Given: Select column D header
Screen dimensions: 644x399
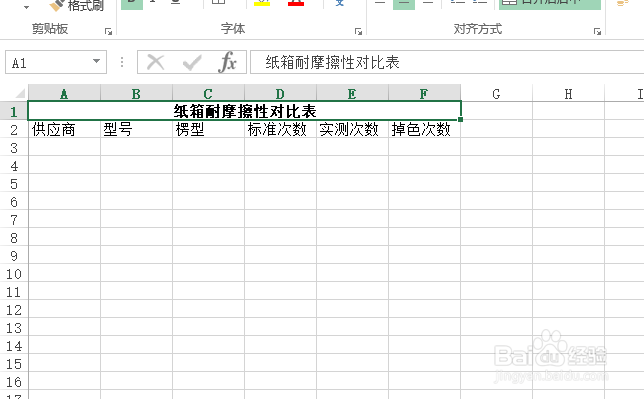Looking at the screenshot, I should point(280,94).
